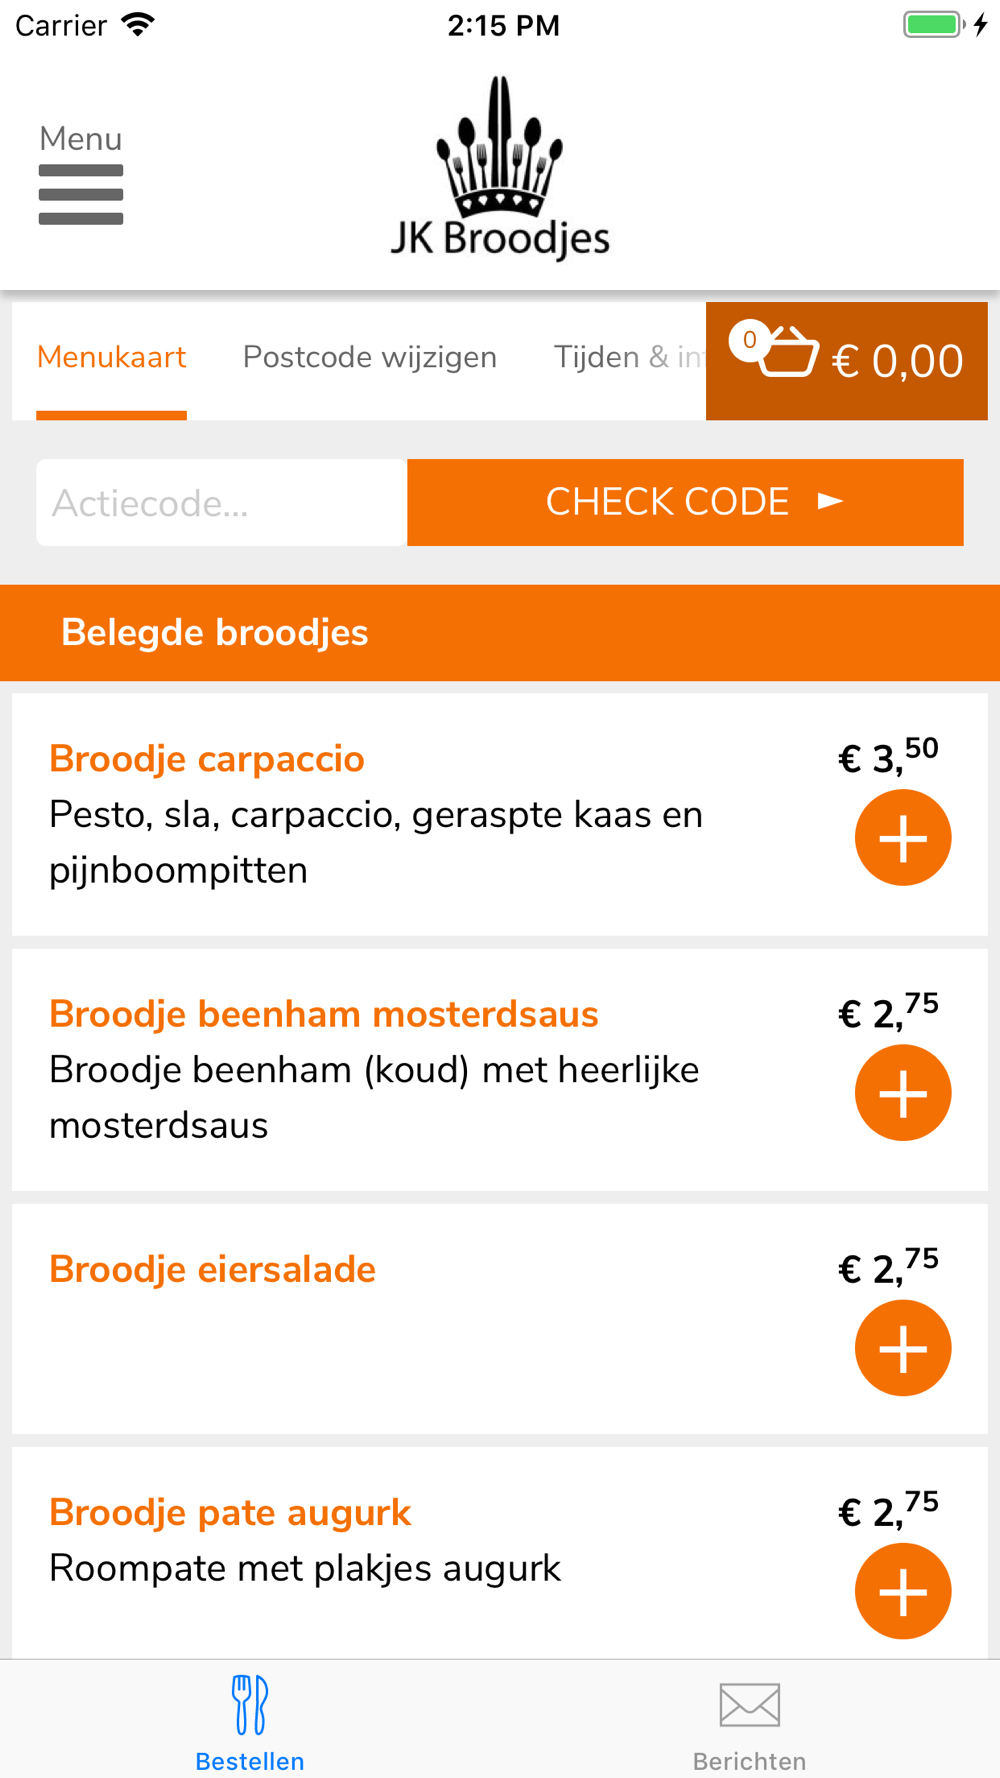Screen dimensions: 1000x1778
Task: Select Broodje eiersalade item title
Action: tap(213, 1269)
